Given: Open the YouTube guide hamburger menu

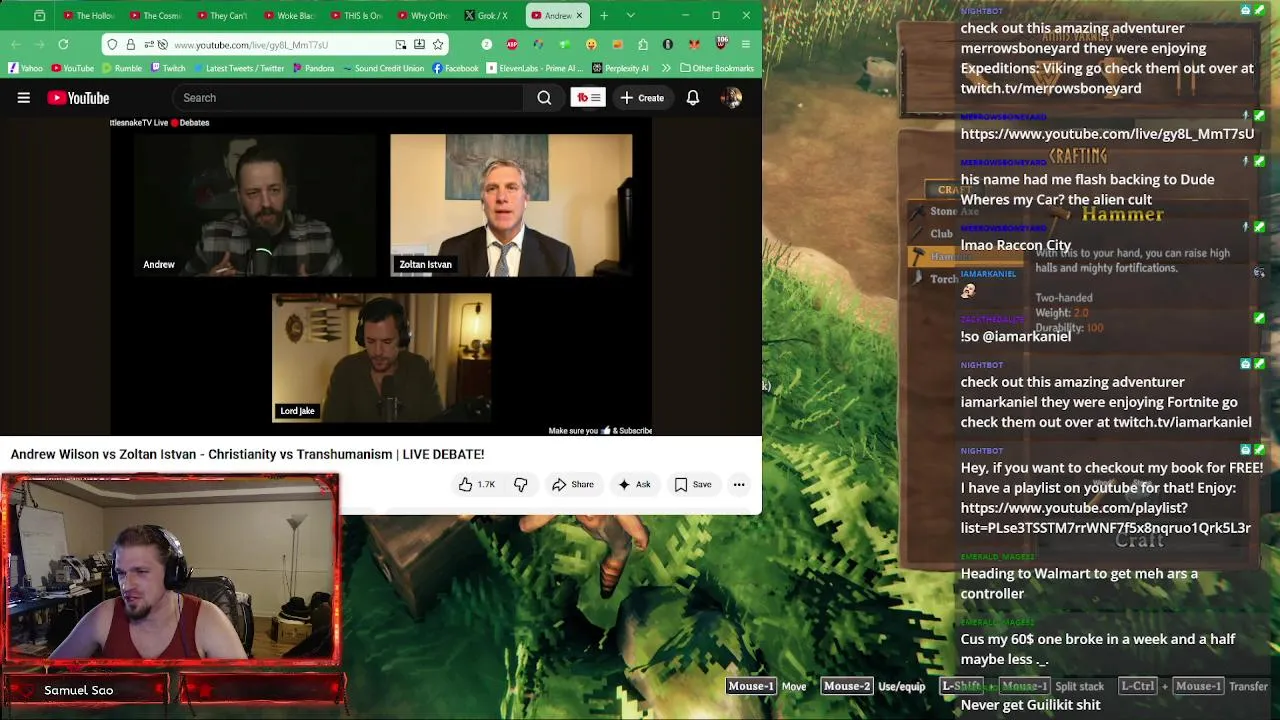Looking at the screenshot, I should point(23,98).
